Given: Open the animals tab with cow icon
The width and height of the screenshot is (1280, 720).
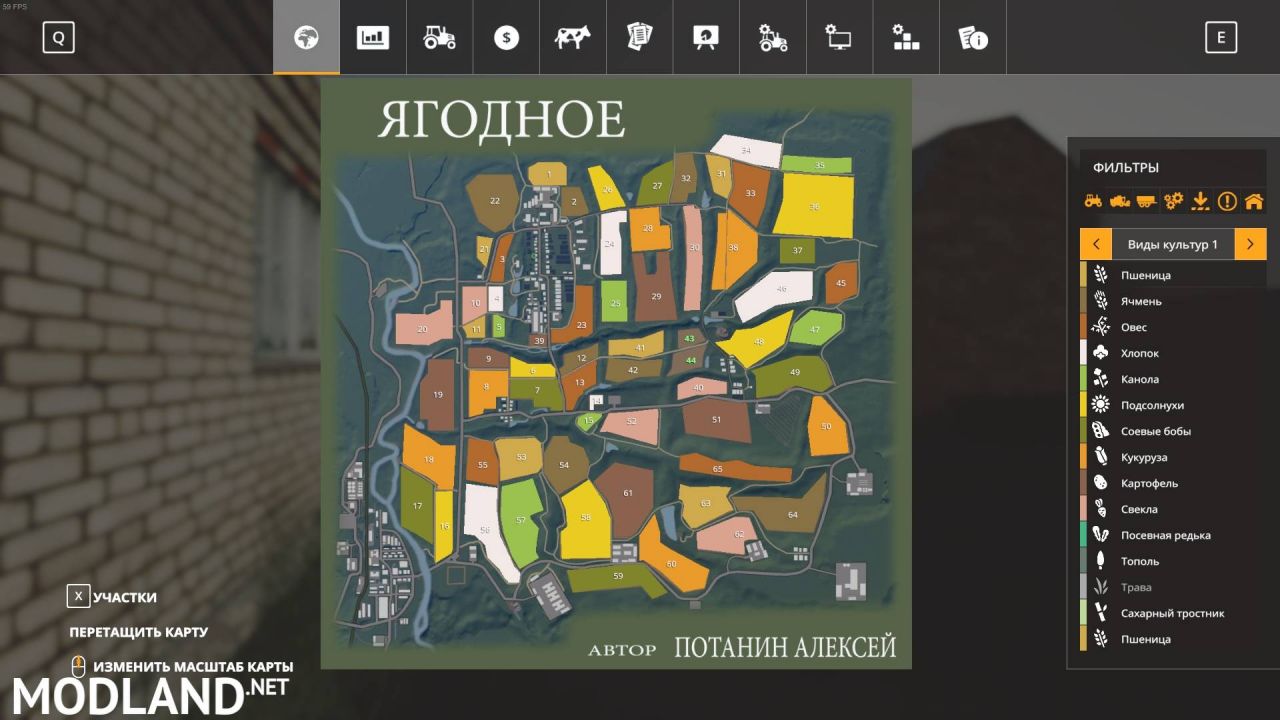Looking at the screenshot, I should tap(573, 38).
